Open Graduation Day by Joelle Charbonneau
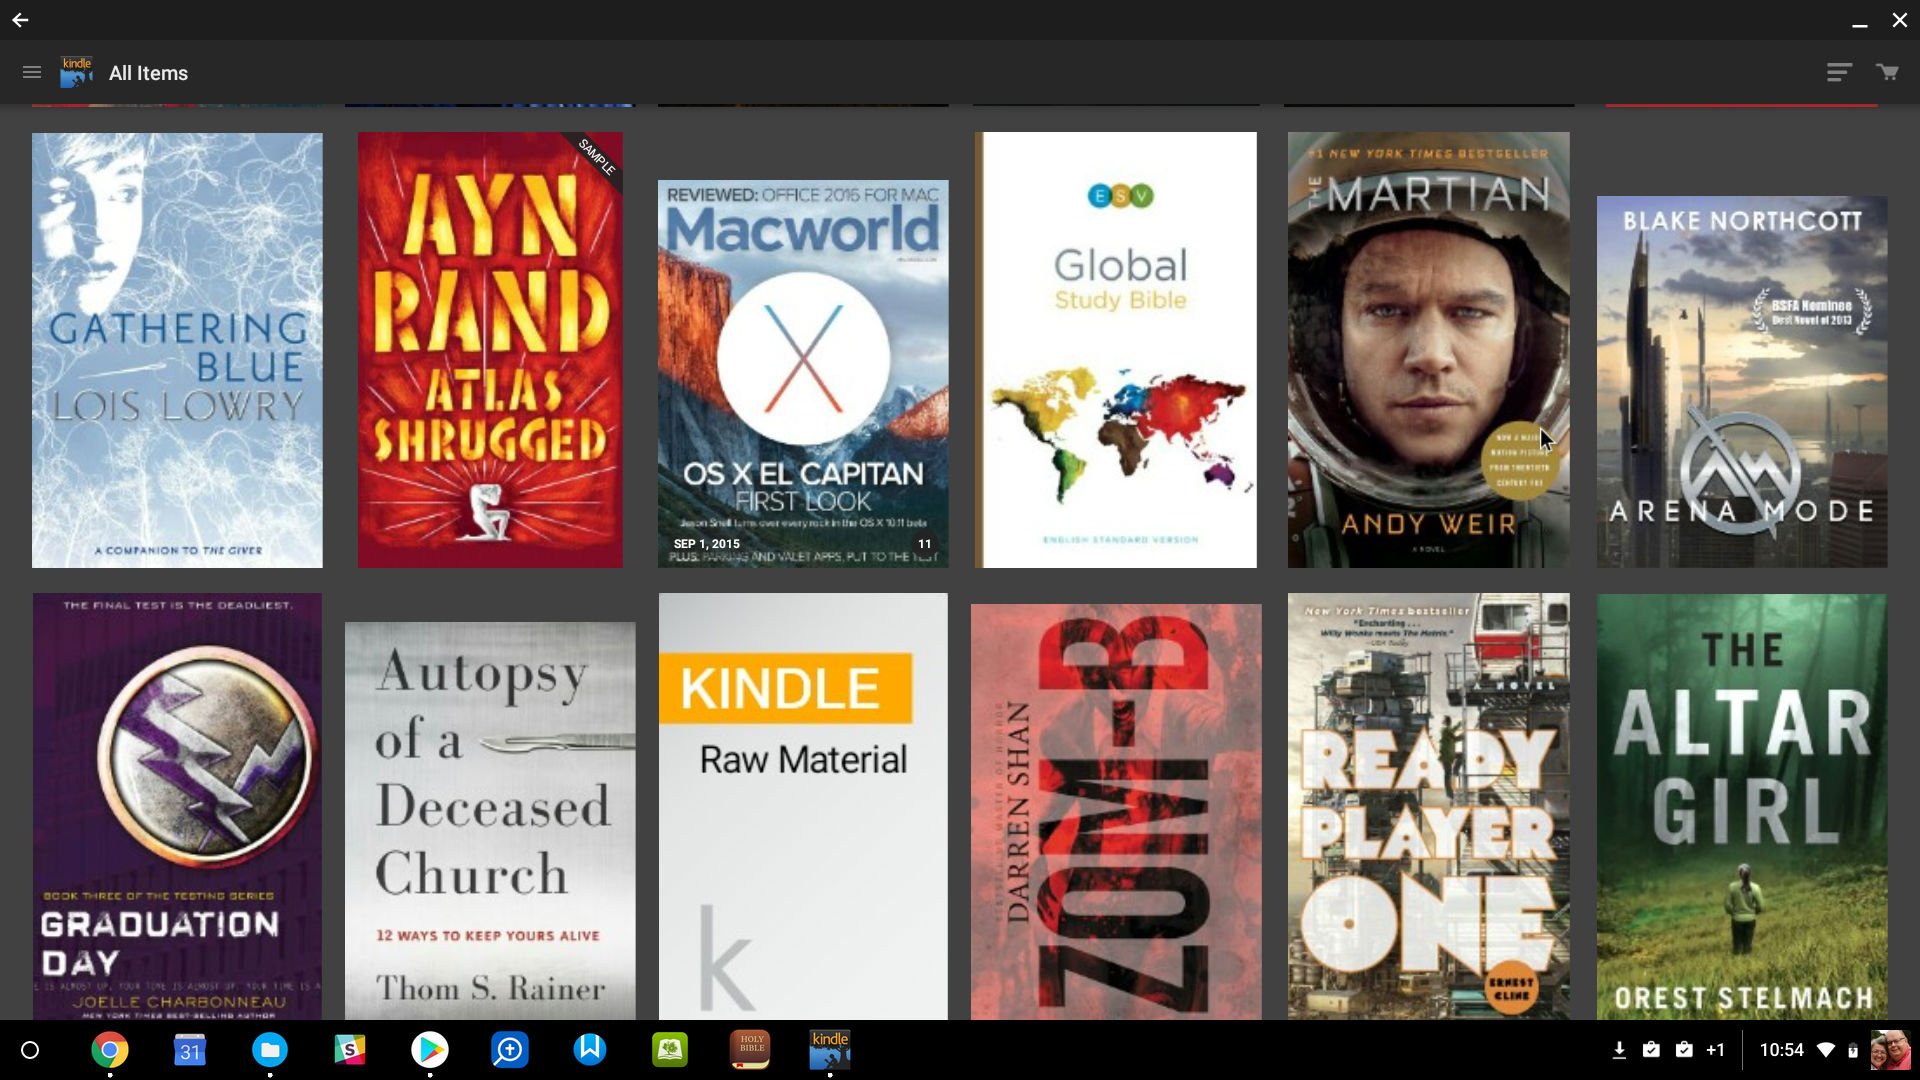Screen dimensions: 1920x1080 point(177,806)
